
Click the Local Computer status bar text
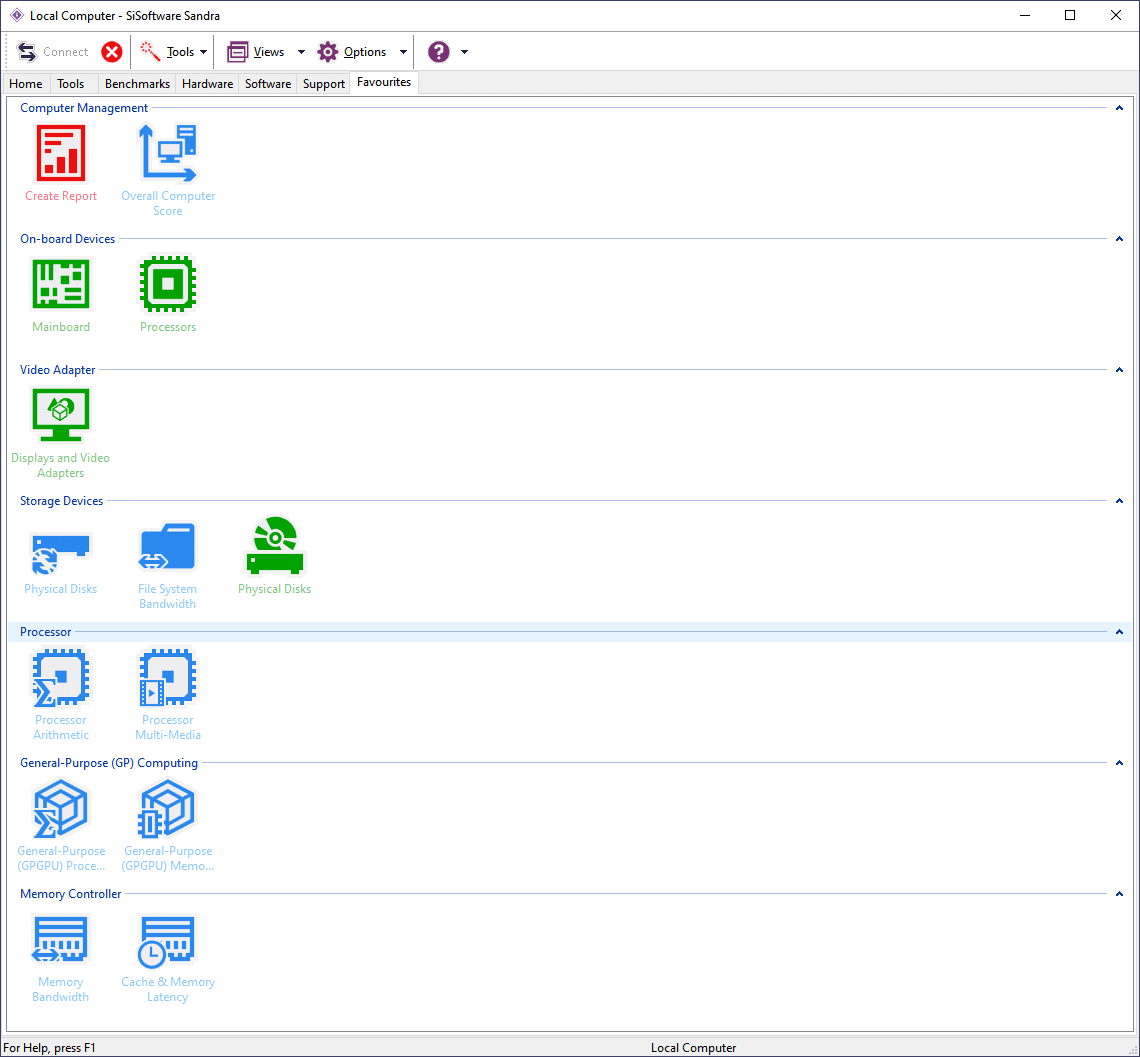[694, 1048]
